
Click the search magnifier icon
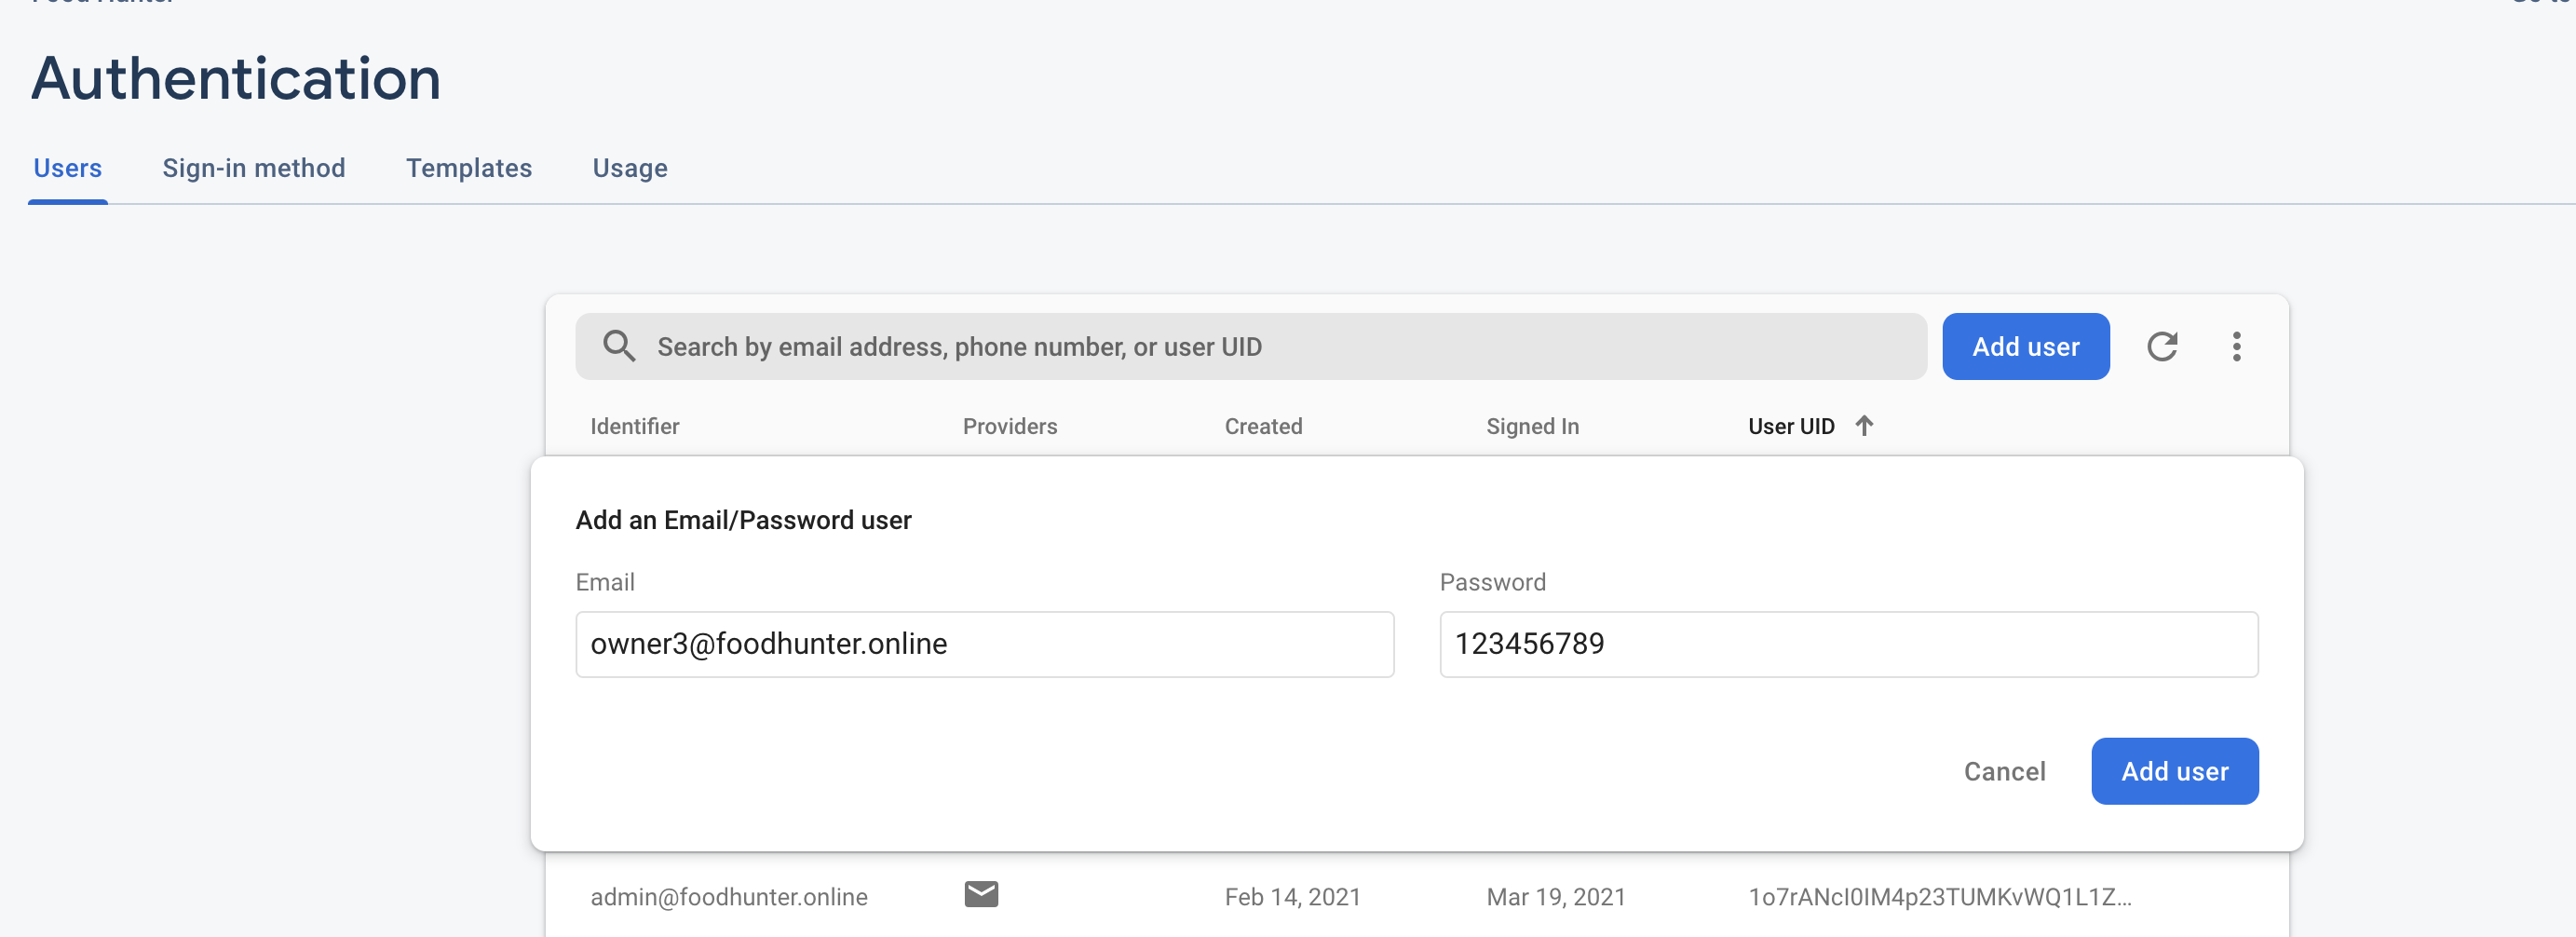point(619,346)
